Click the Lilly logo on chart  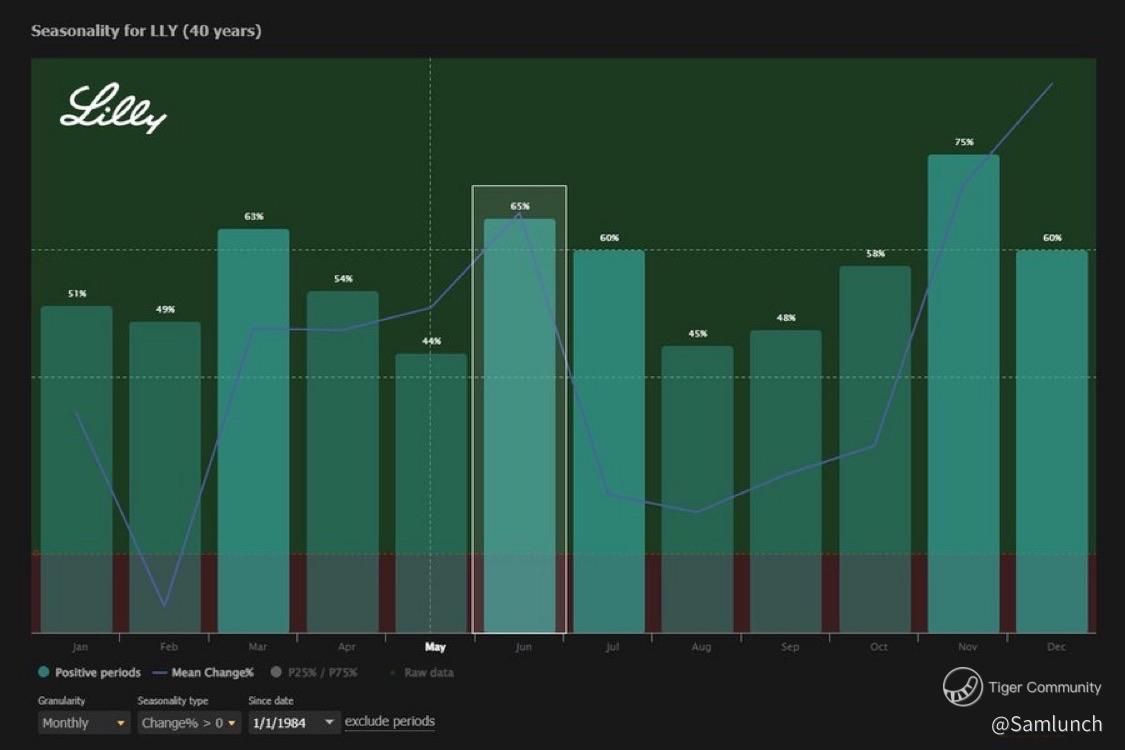[113, 108]
